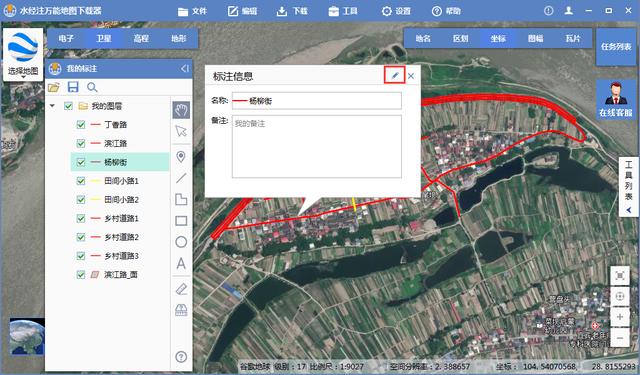Open the 任务列表 task list
640x375 pixels.
tap(616, 47)
